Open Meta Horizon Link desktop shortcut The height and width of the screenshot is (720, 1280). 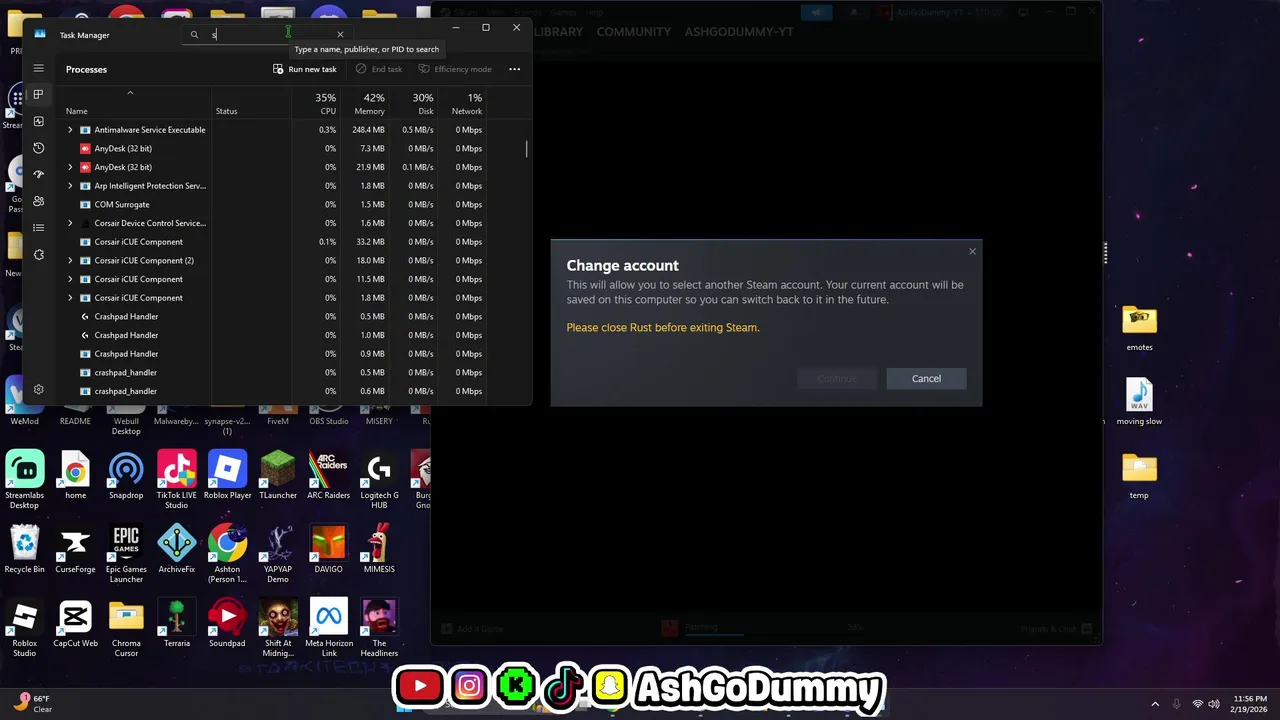click(x=328, y=627)
